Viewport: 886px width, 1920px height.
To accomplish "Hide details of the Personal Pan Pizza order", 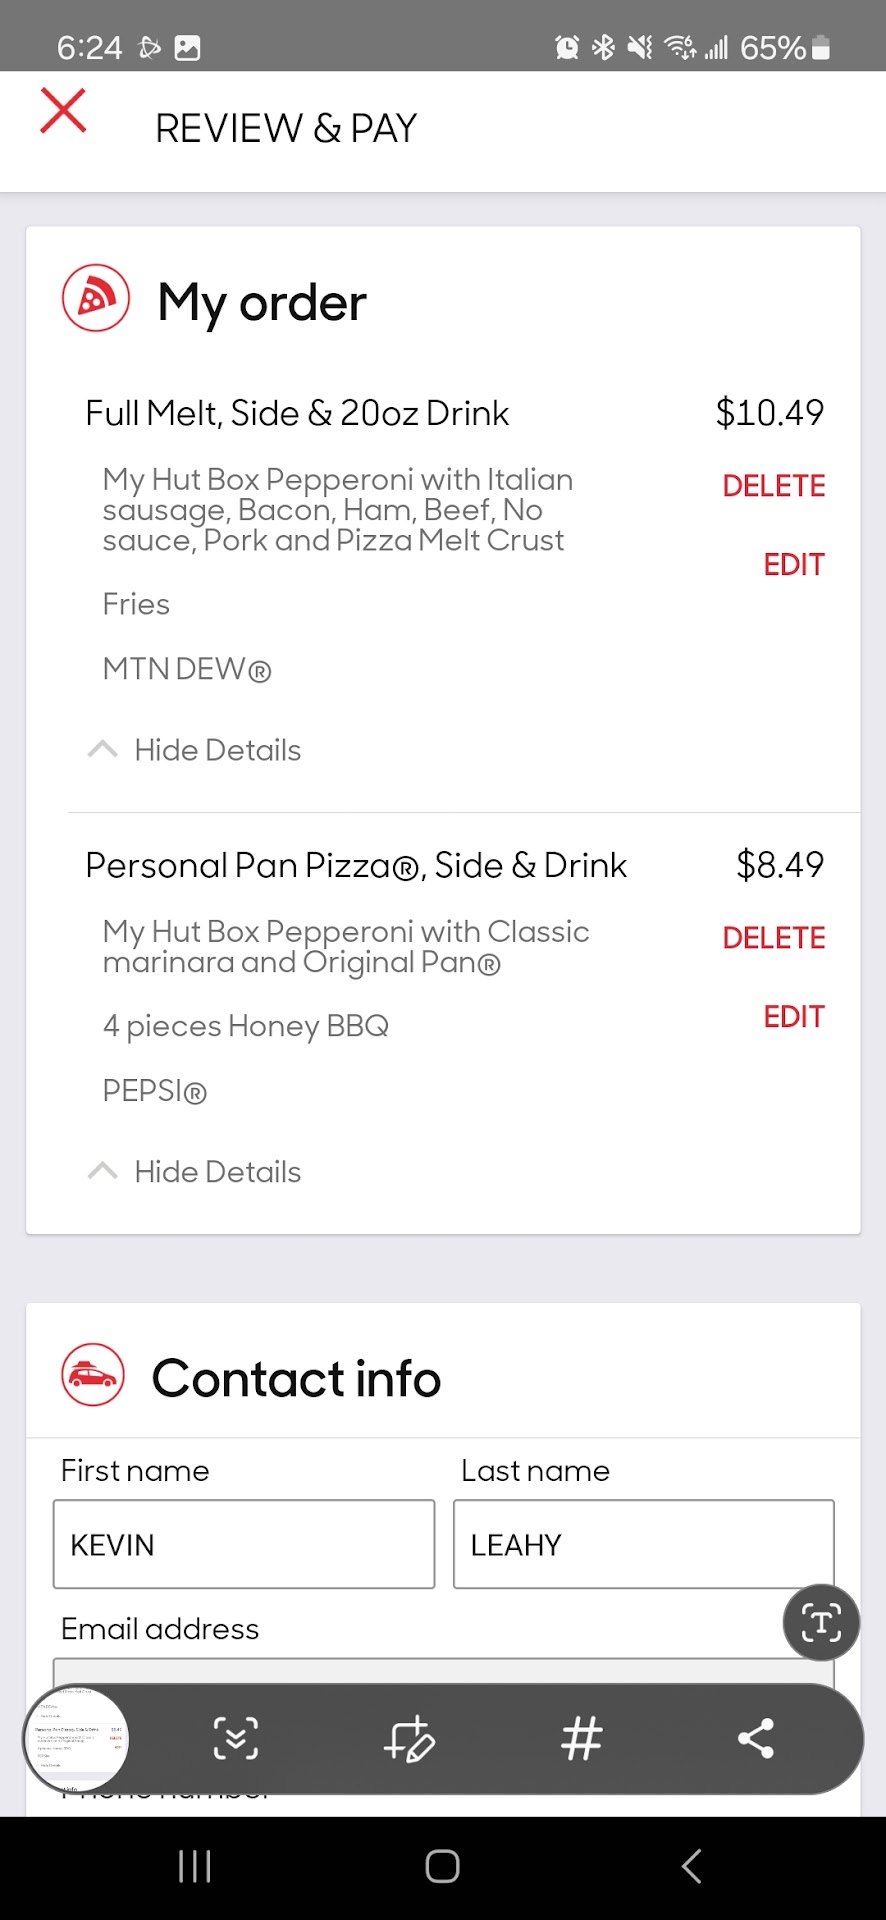I will (x=196, y=1172).
